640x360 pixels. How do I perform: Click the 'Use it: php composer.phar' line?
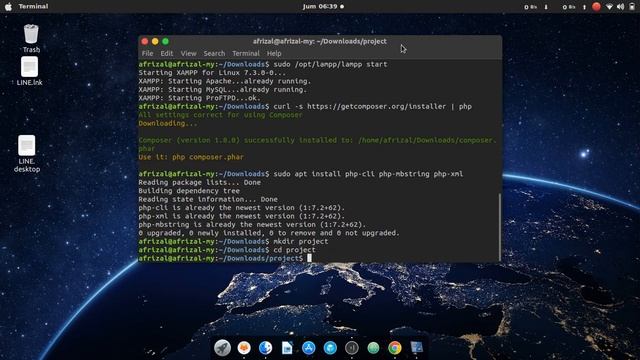pos(191,157)
